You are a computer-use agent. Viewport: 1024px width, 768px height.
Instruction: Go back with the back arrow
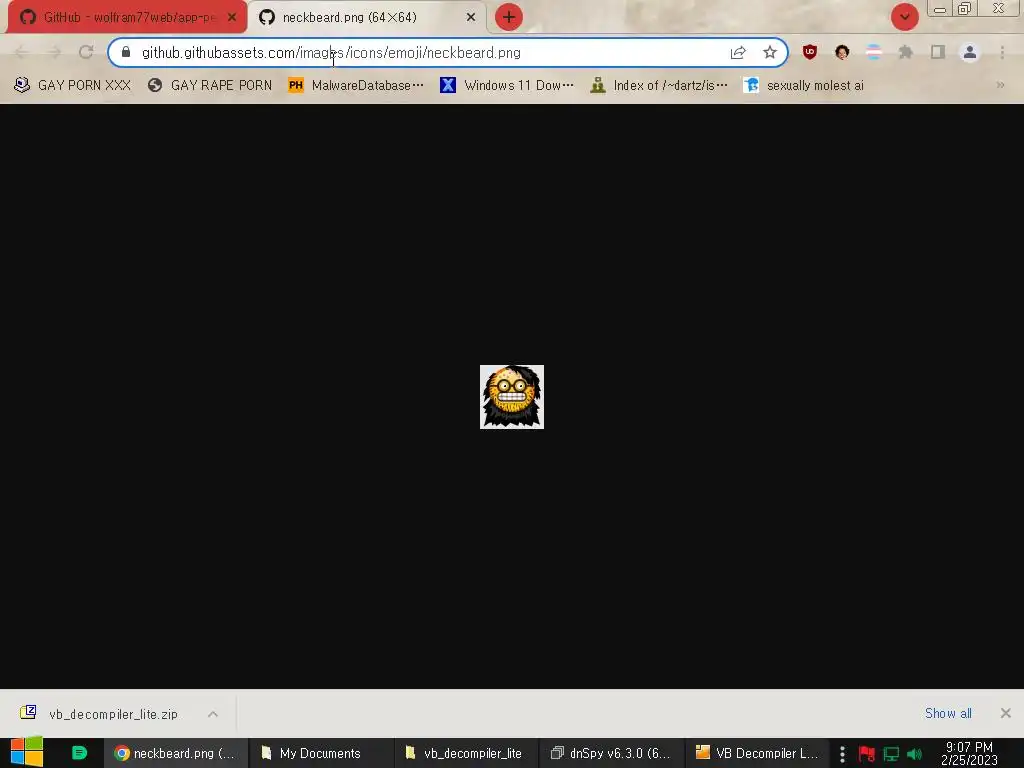(x=21, y=52)
